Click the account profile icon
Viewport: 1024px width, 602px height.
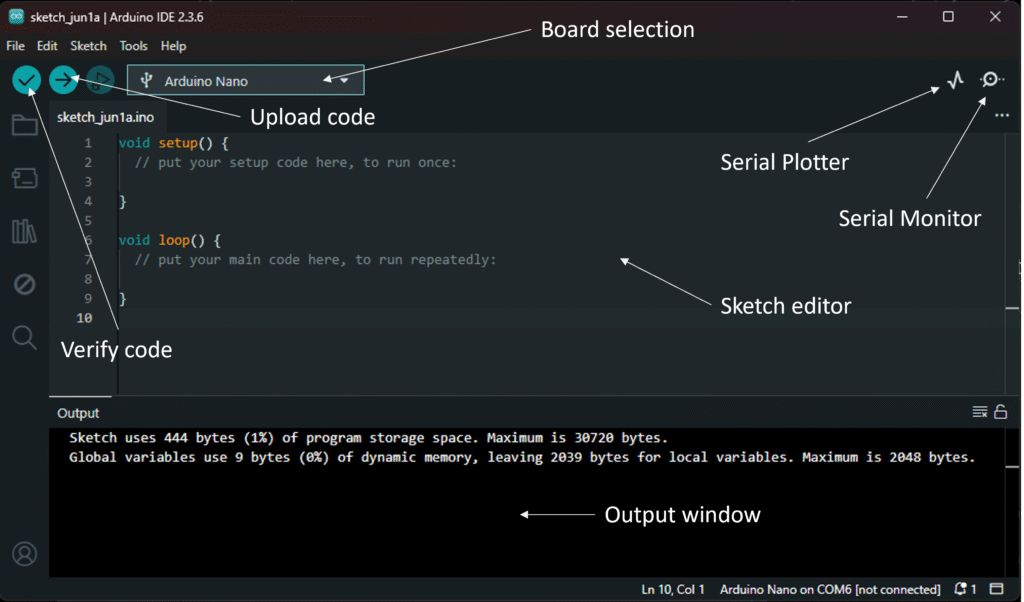(x=25, y=553)
